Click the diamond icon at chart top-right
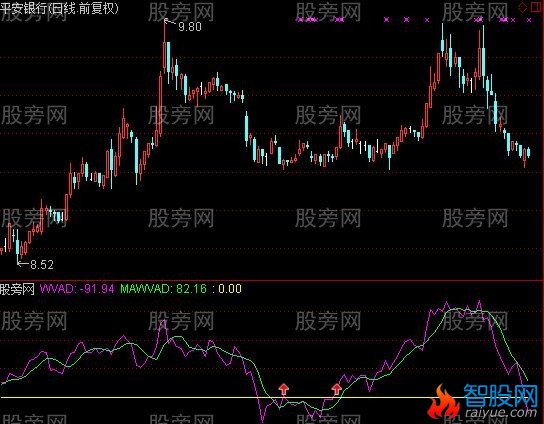 coord(523,7)
